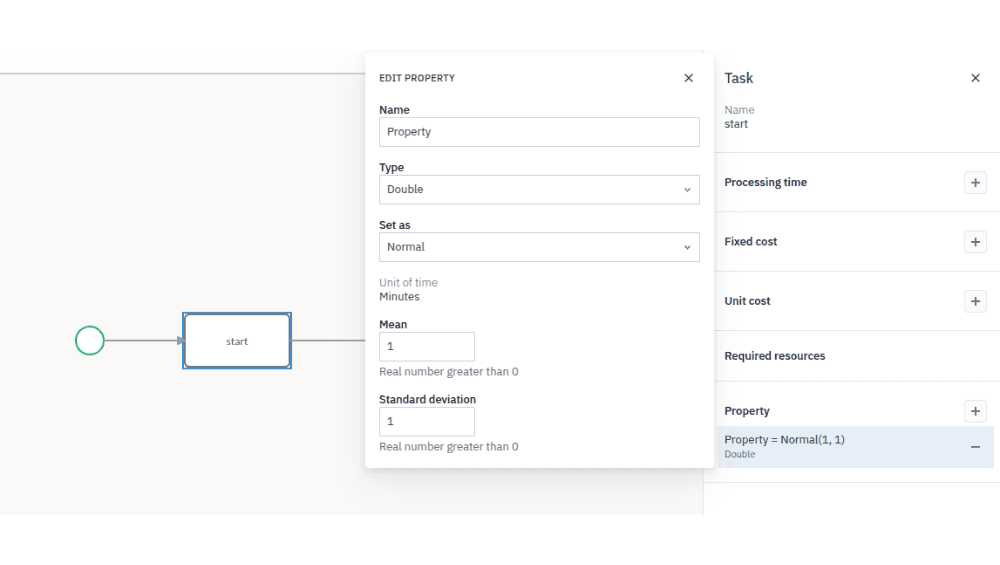Click the plus icon beside Unit cost
This screenshot has height=565, width=1000.
click(975, 301)
